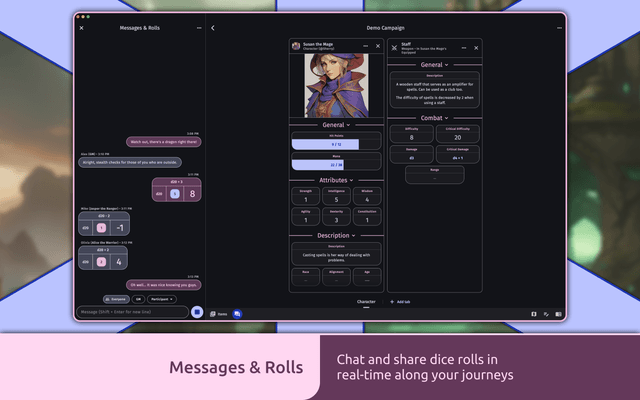Open the chat messages icon in bottom bar
Viewport: 640px width, 400px height.
coord(237,313)
